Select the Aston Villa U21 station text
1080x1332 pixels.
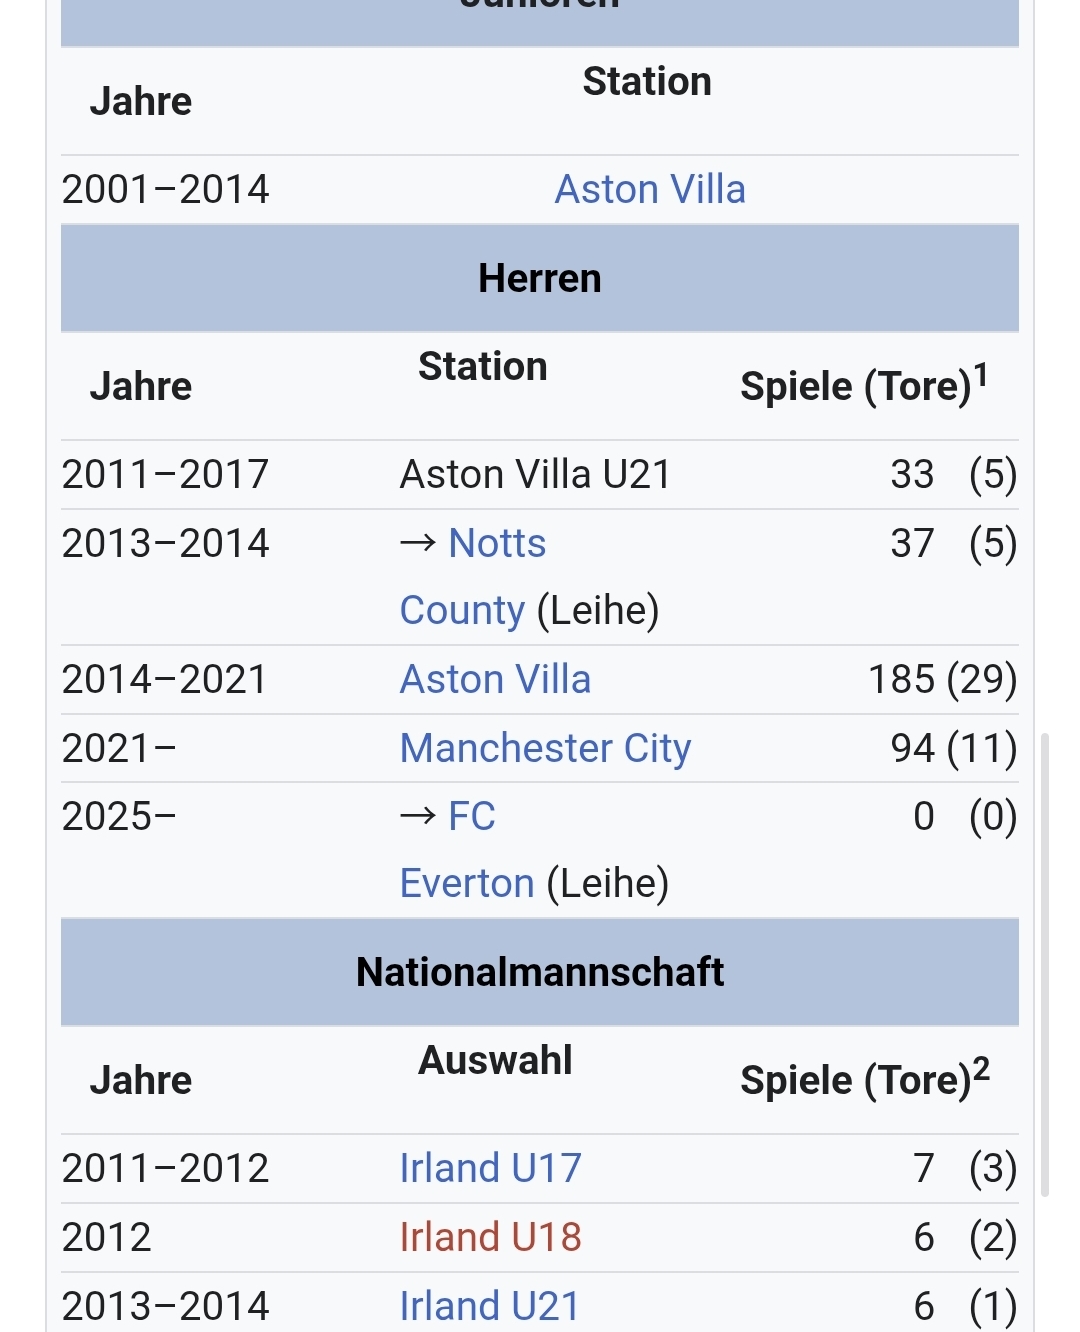tap(535, 474)
